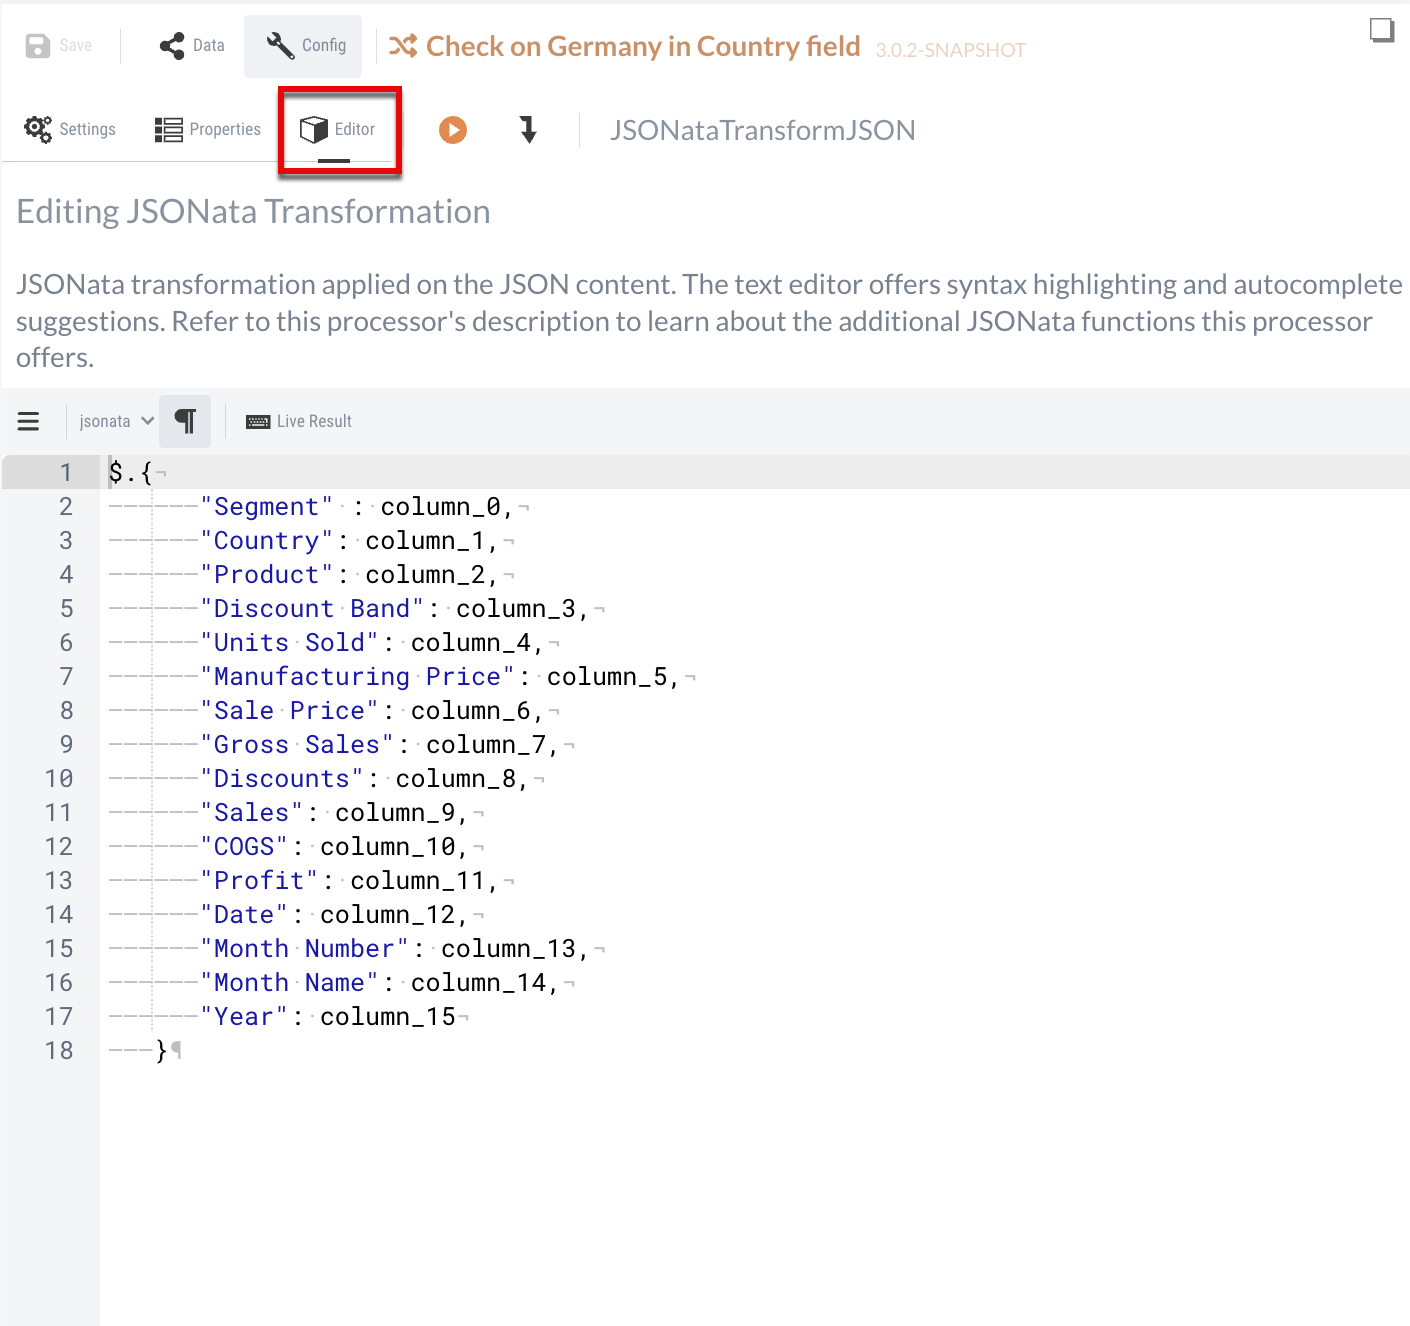Click line number 1 in gutter
The image size is (1410, 1326).
click(65, 472)
